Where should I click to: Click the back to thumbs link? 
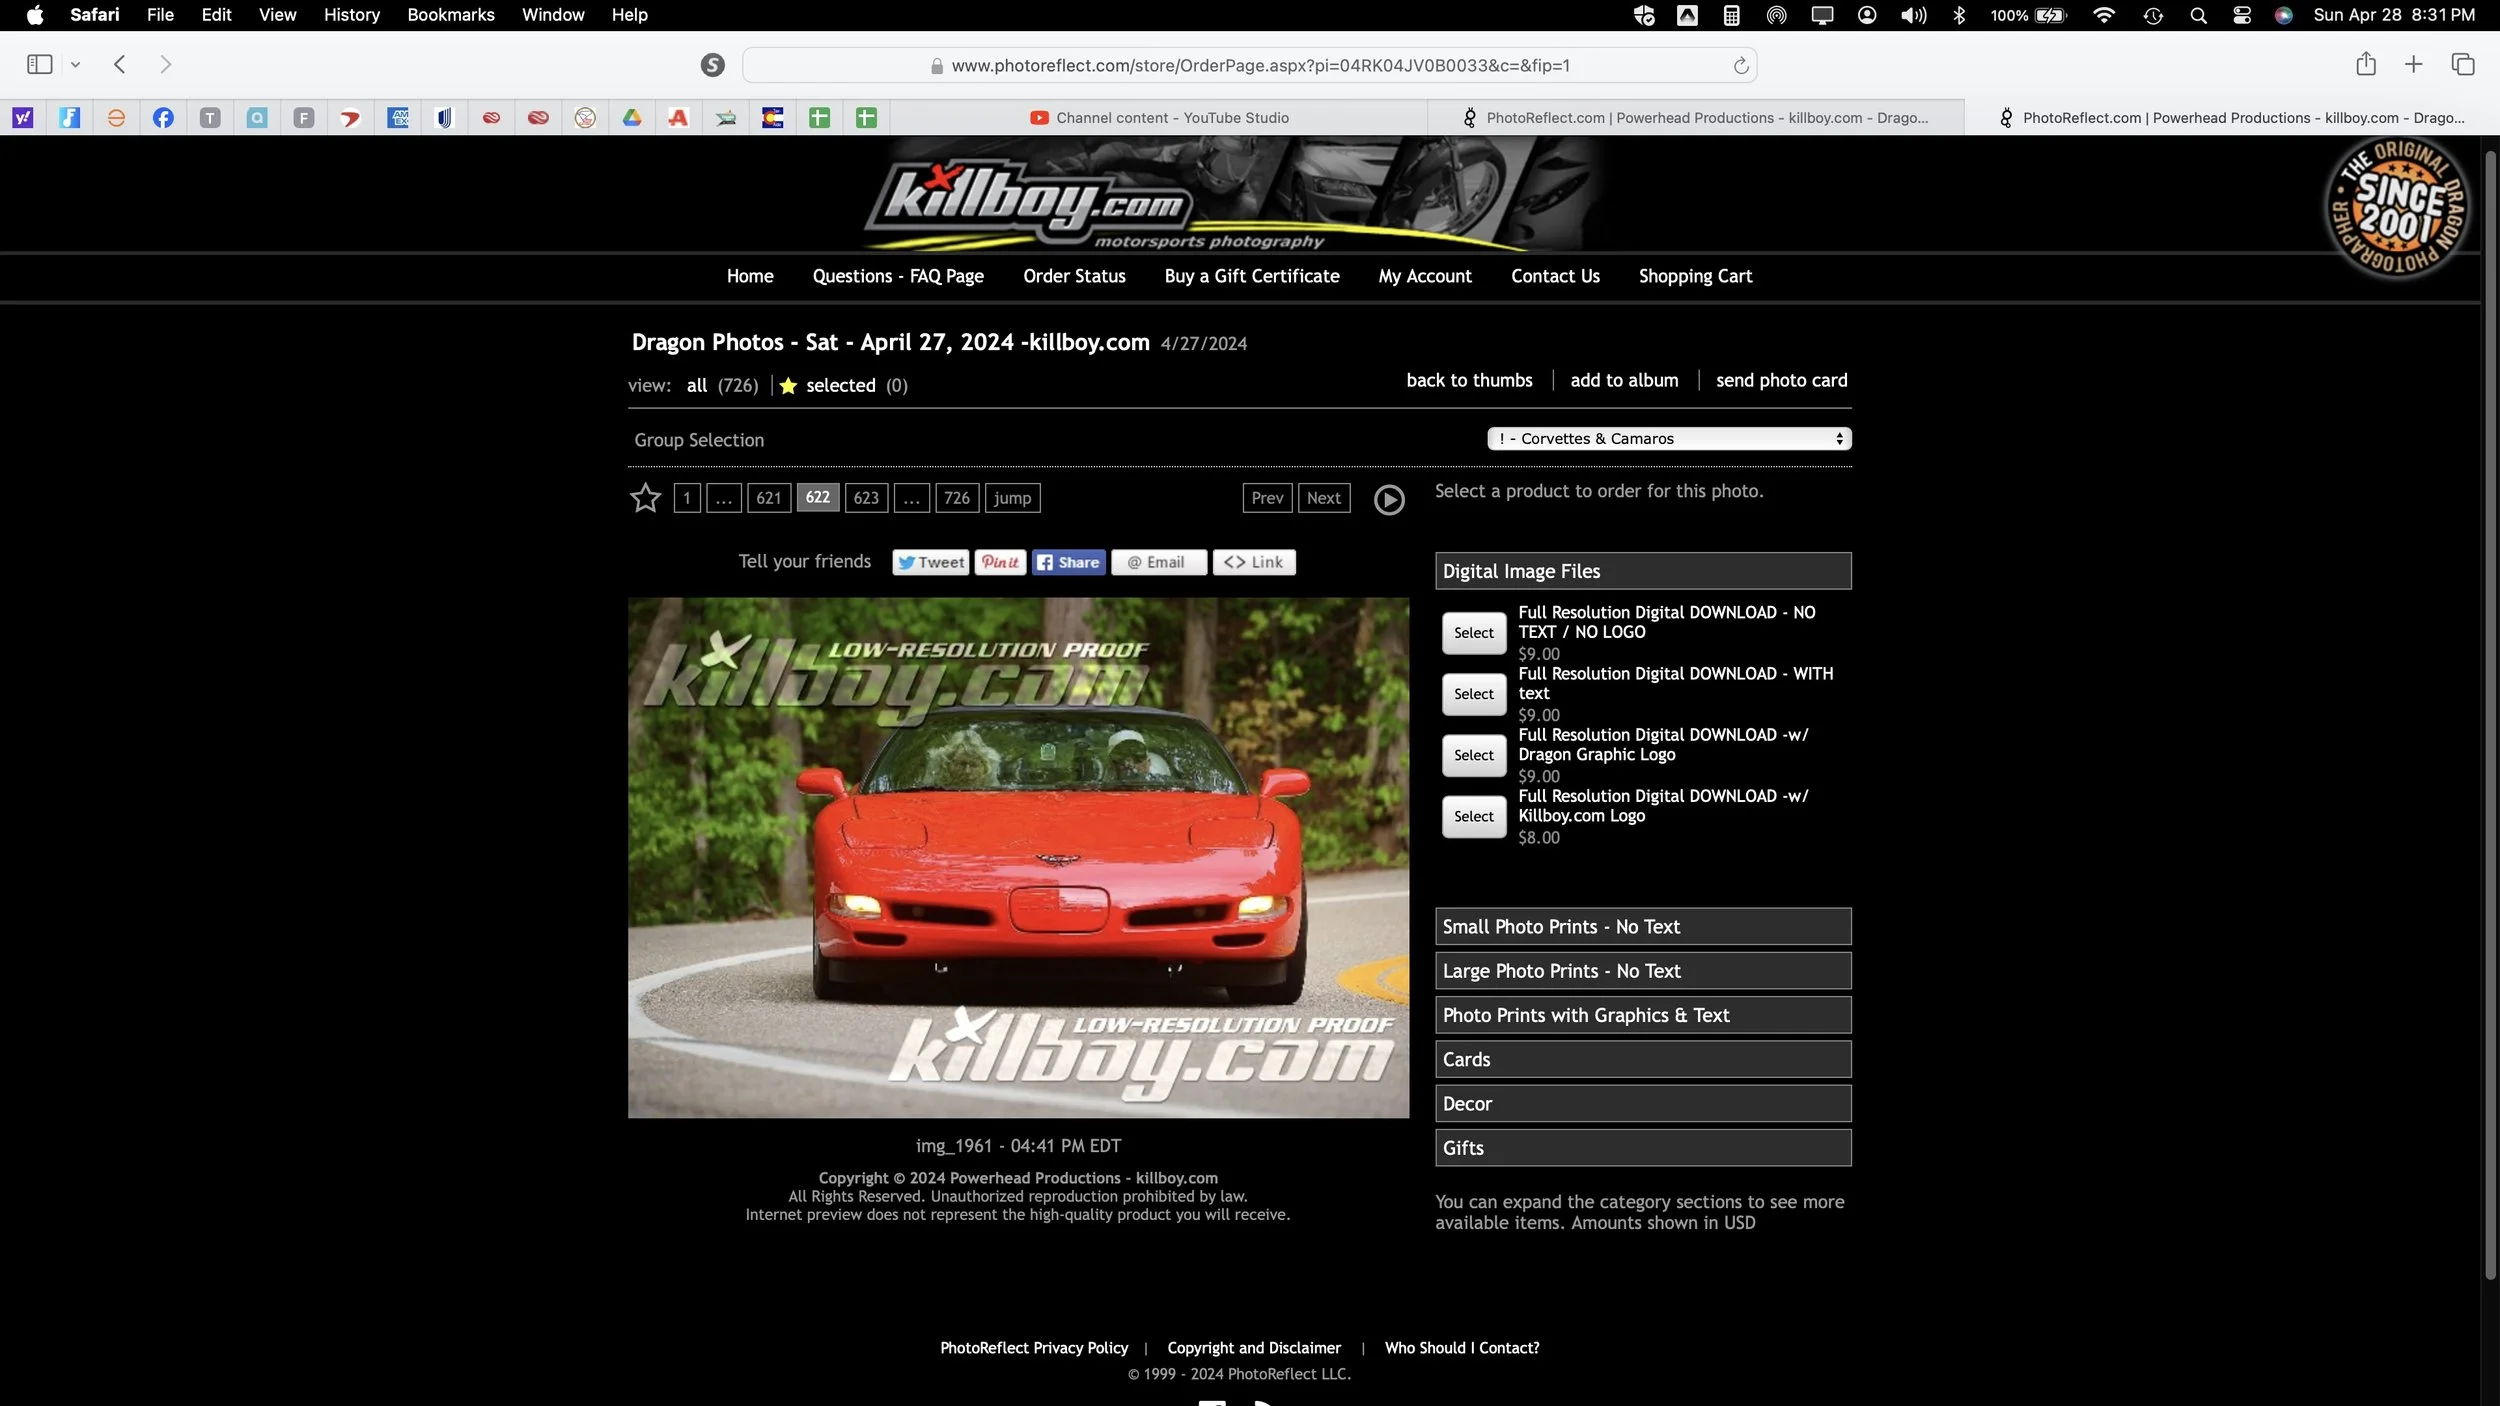pyautogui.click(x=1468, y=380)
